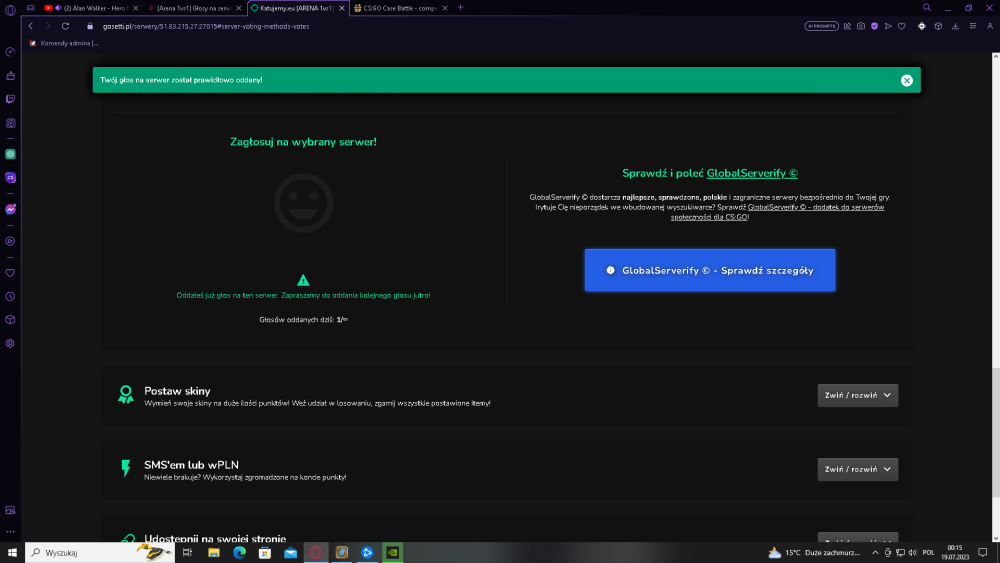Open the extensions cube in the toolbar
This screenshot has width=1000, height=563.
[x=938, y=26]
